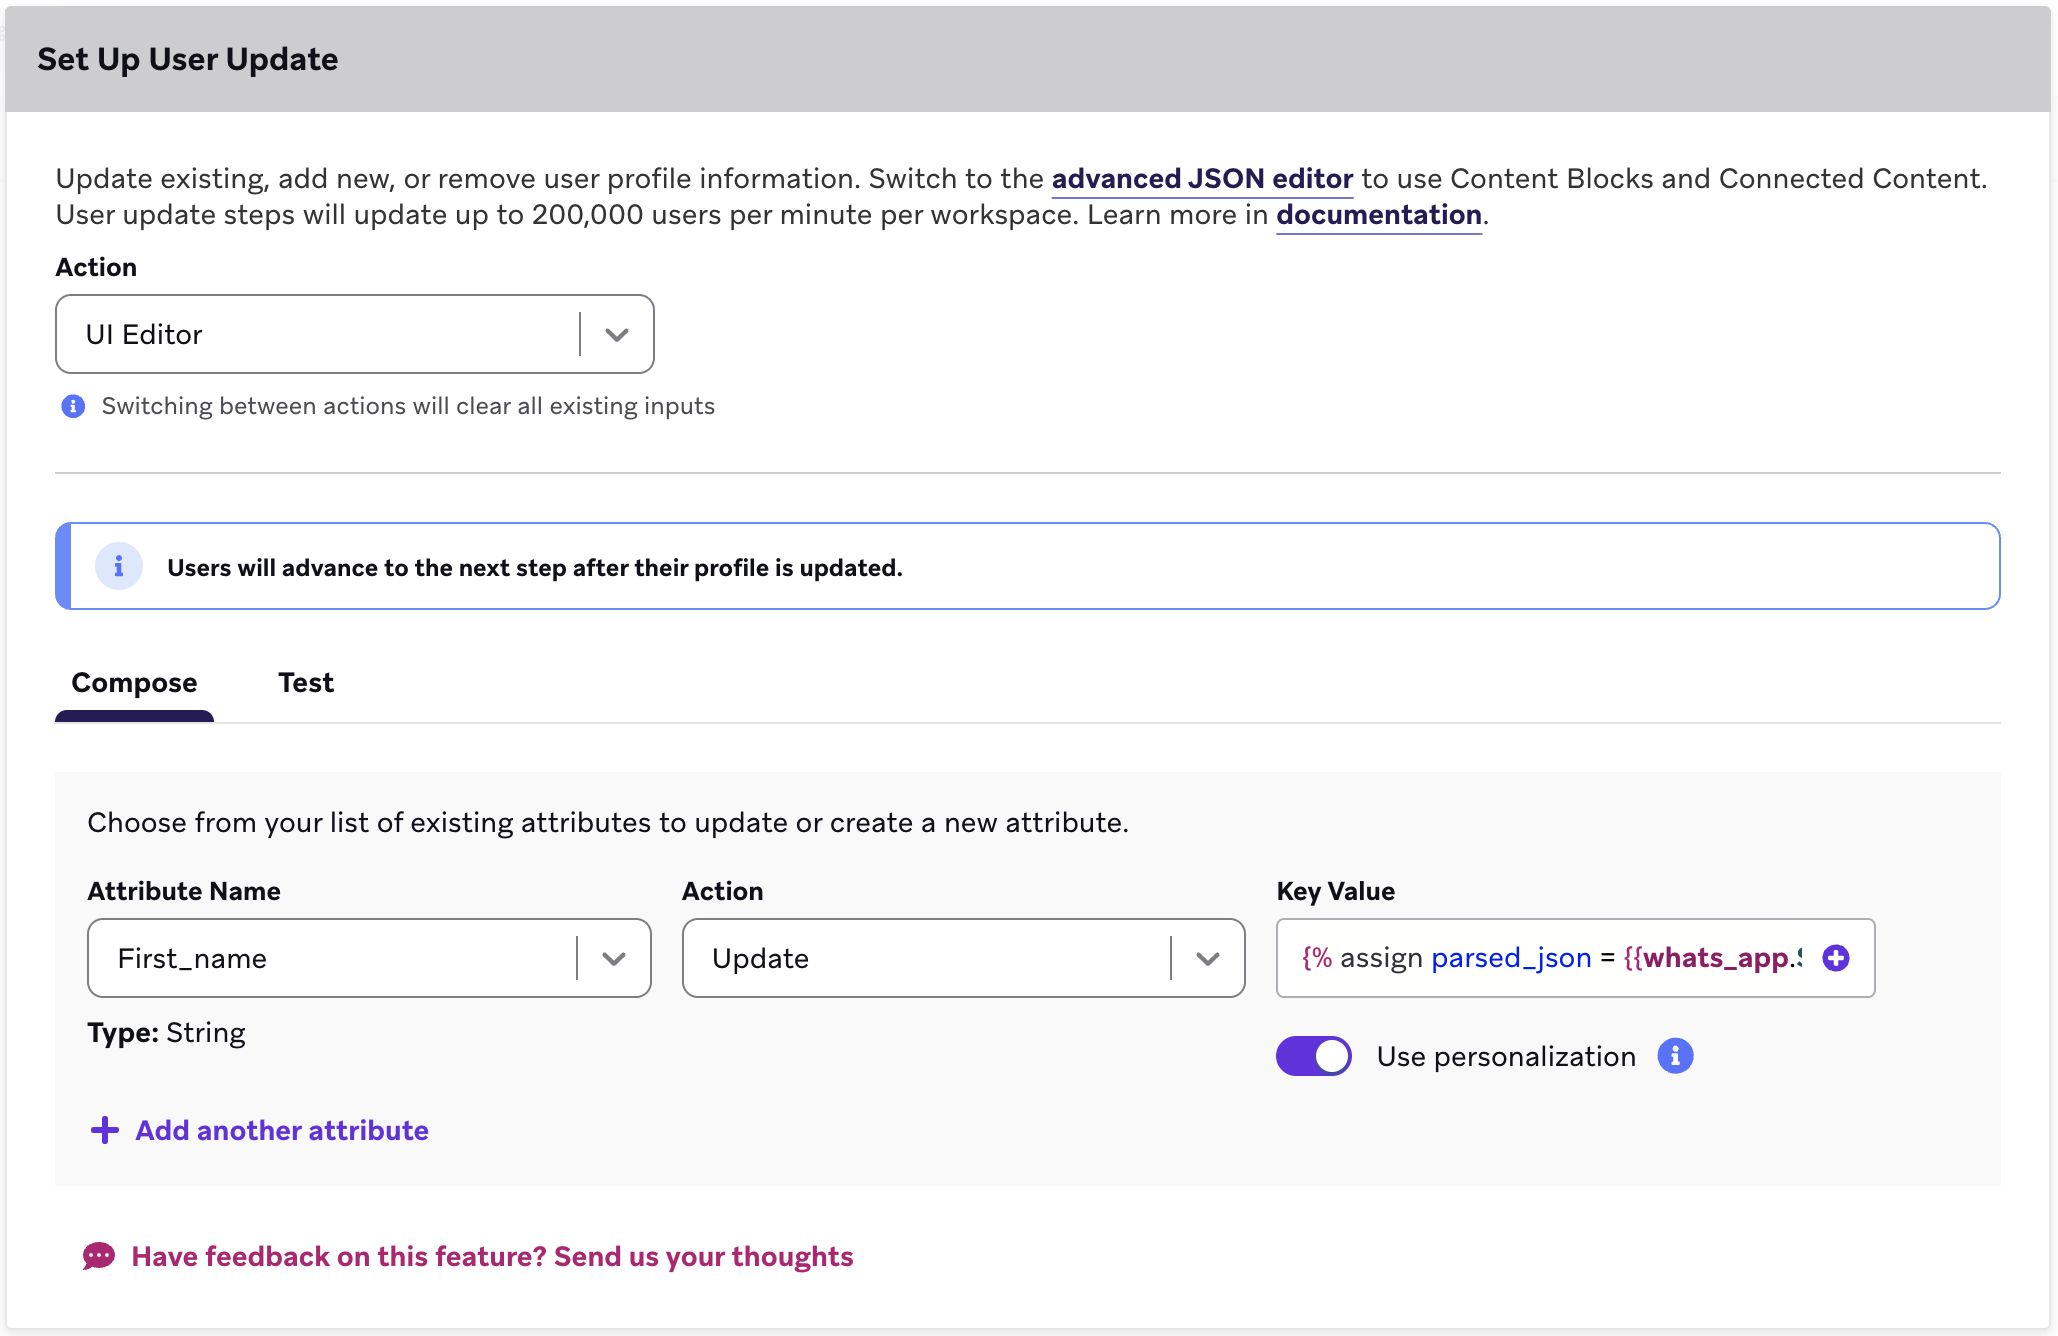
Task: Click the feedback speech bubble icon
Action: point(100,1256)
